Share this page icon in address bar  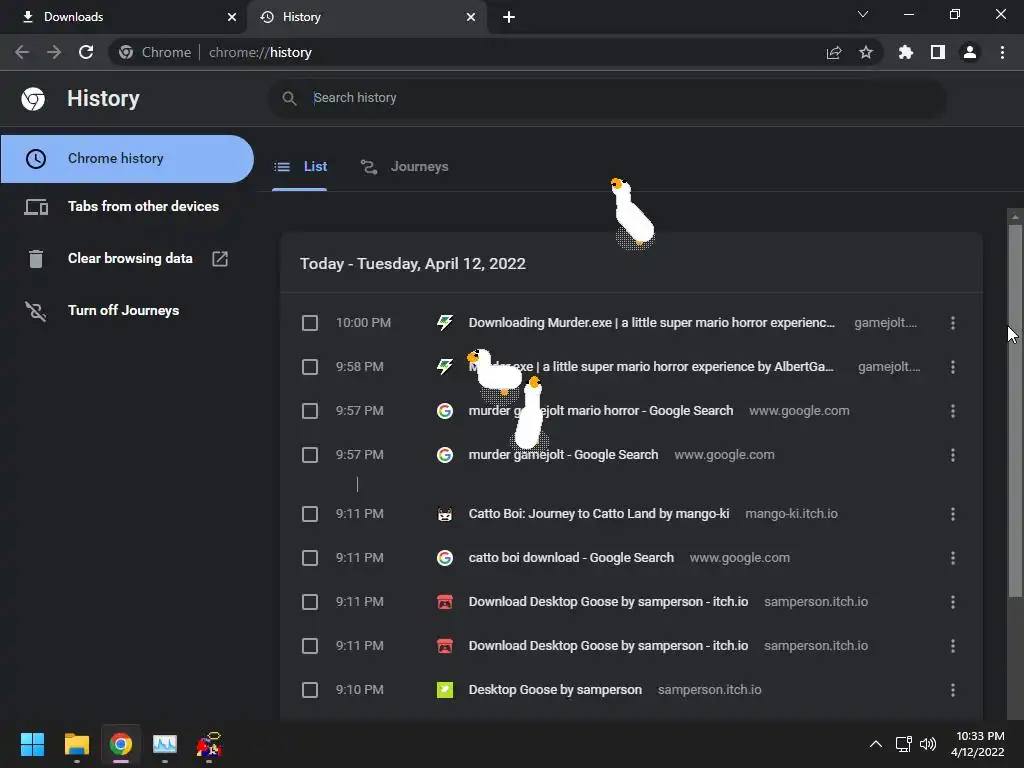point(834,53)
